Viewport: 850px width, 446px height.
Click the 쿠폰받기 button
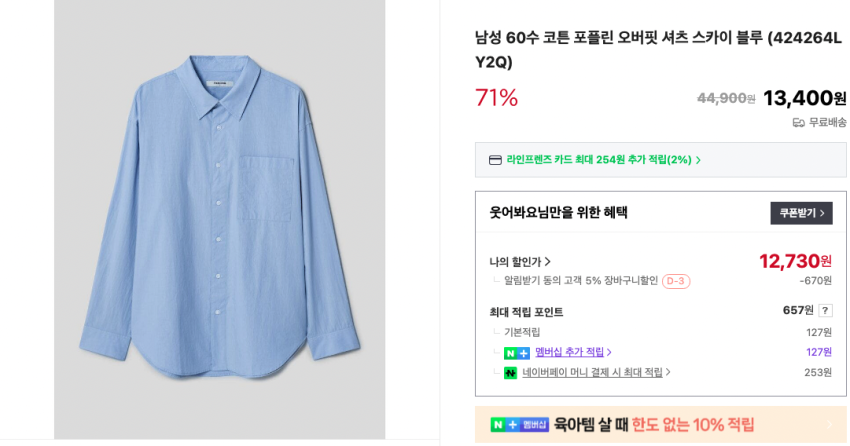(801, 213)
